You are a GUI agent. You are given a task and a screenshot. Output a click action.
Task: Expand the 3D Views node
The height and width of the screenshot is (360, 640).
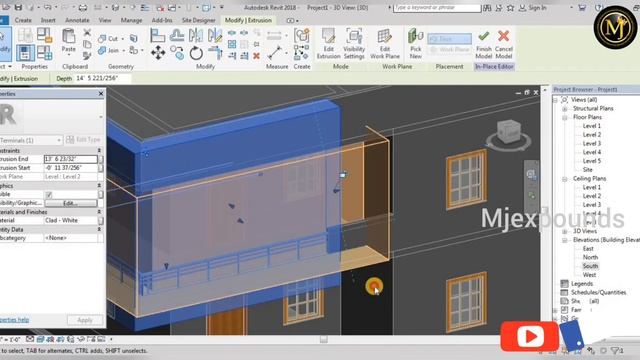(x=565, y=231)
